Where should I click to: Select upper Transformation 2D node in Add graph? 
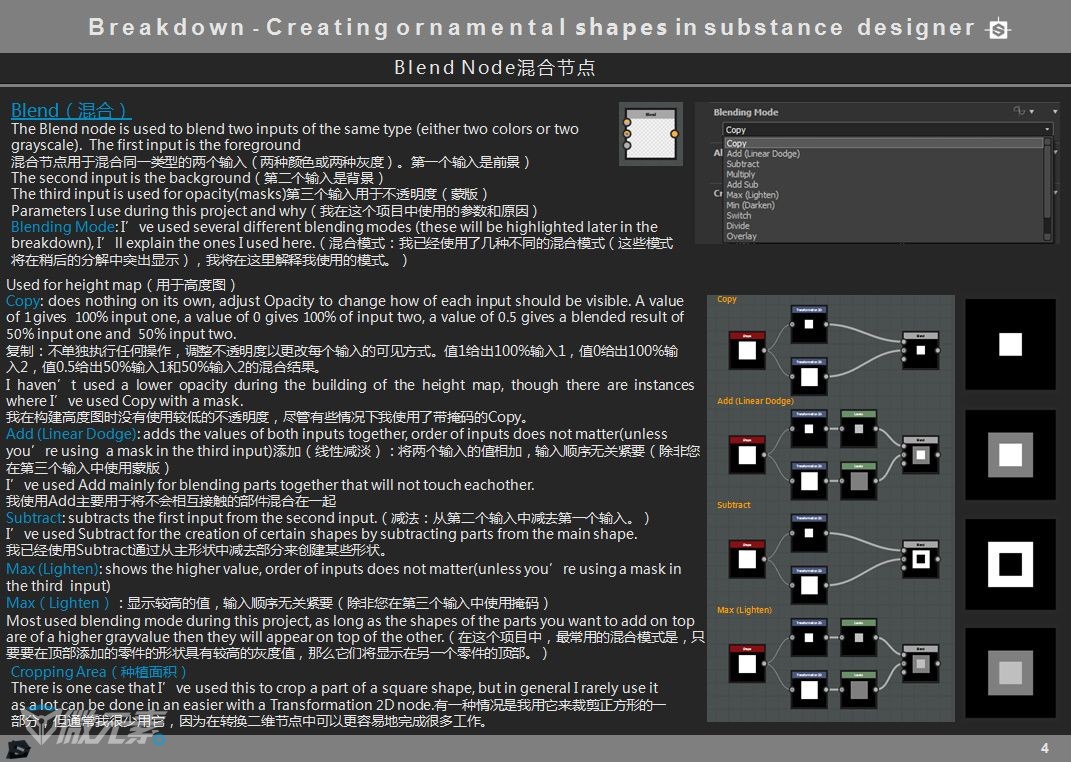point(809,429)
